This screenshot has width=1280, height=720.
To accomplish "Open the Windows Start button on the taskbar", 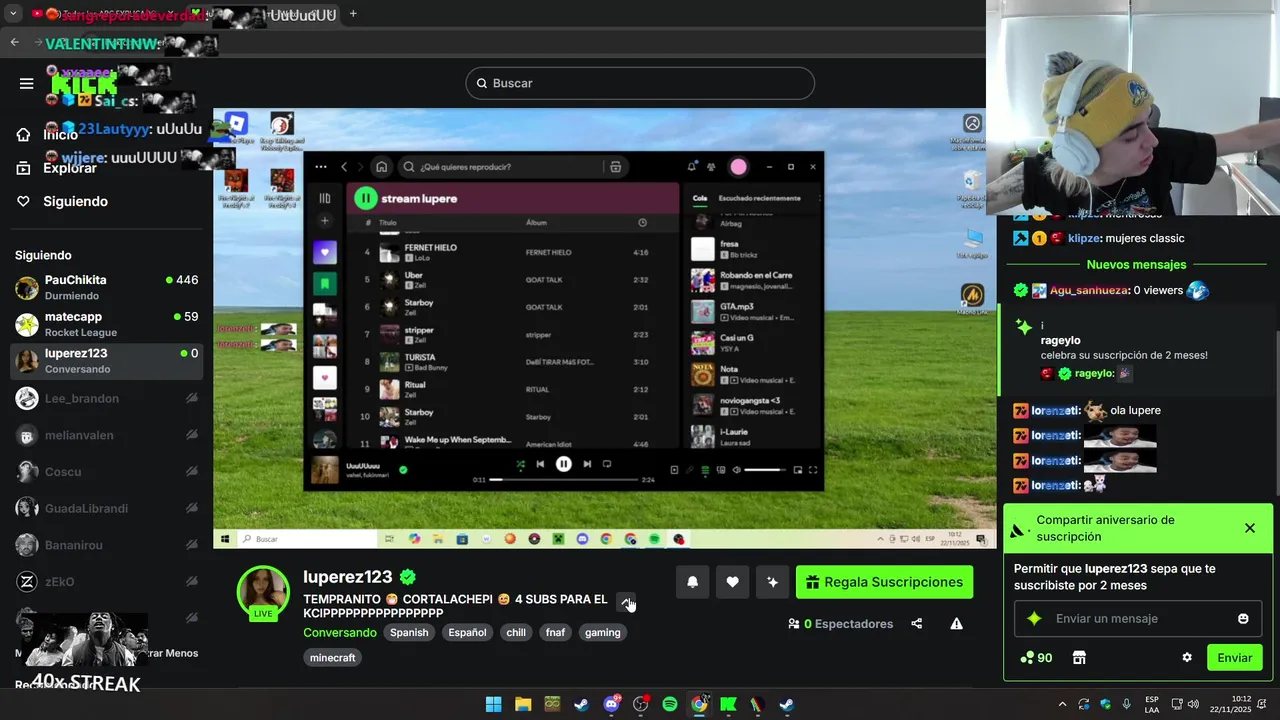I will point(494,704).
